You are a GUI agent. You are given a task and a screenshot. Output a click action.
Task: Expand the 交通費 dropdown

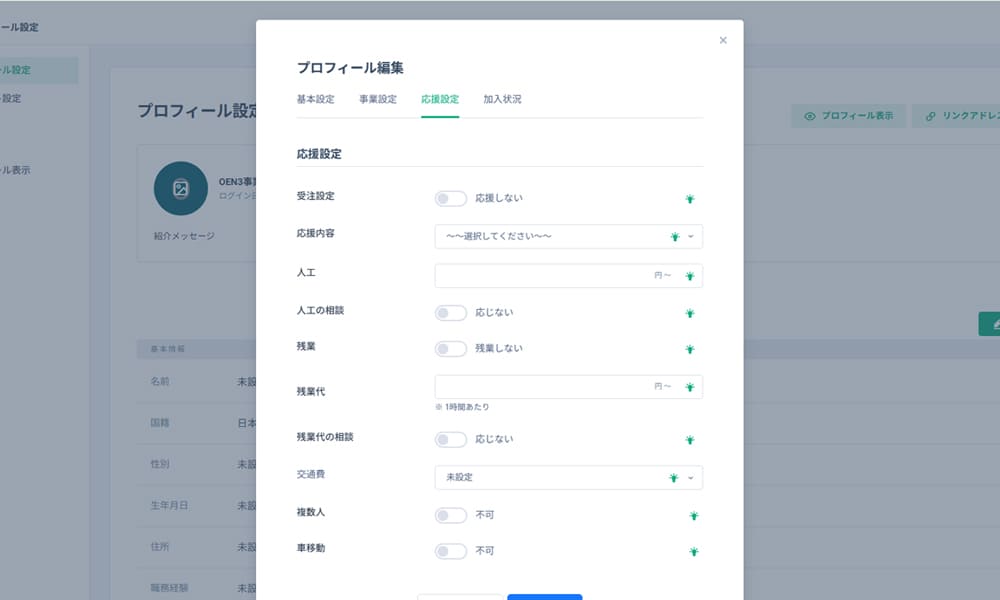pos(568,478)
